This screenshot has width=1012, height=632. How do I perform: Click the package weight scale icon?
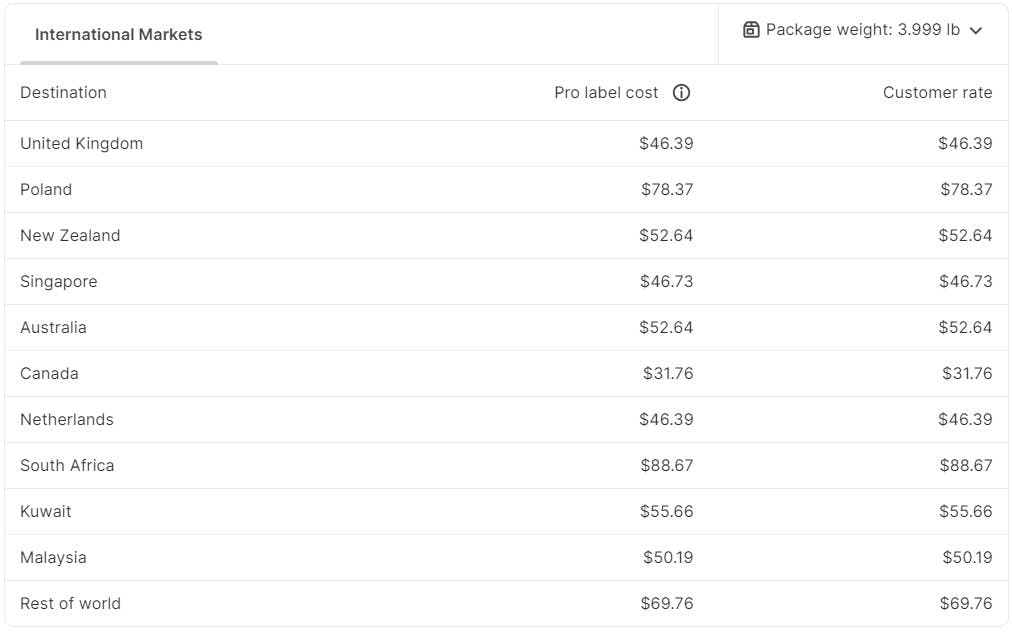coord(751,30)
